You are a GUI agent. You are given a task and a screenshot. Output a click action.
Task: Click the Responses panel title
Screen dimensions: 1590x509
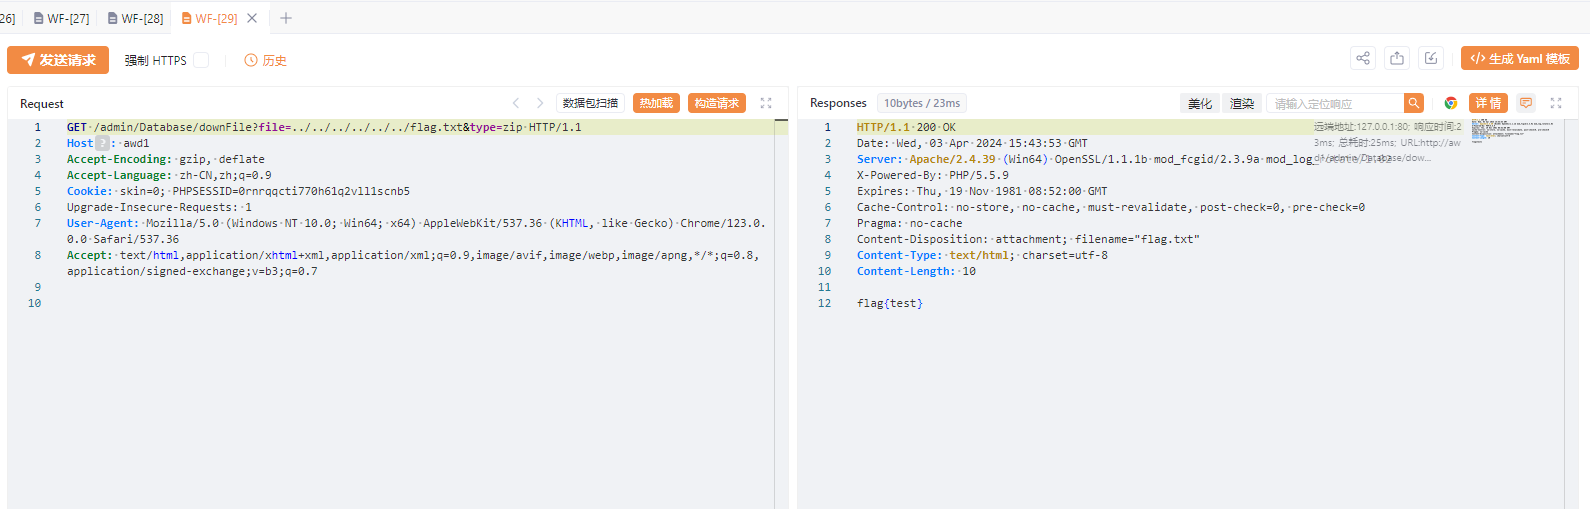pos(838,103)
